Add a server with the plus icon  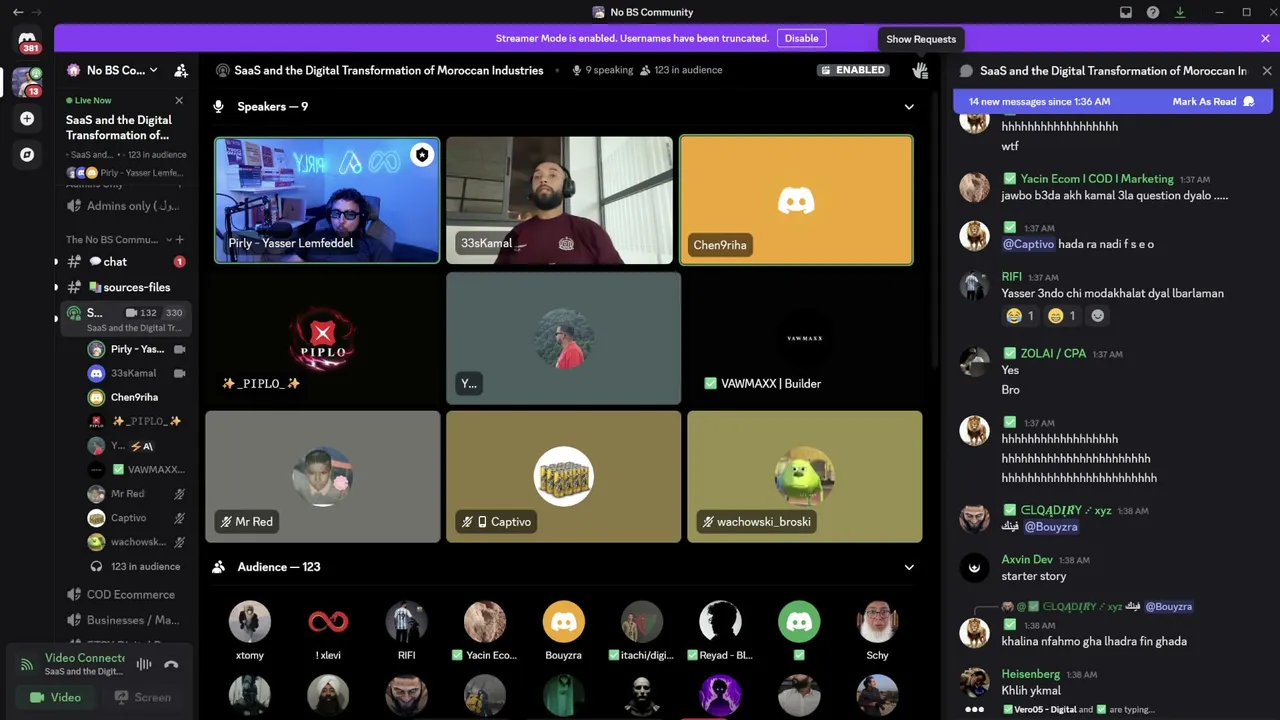pyautogui.click(x=27, y=119)
